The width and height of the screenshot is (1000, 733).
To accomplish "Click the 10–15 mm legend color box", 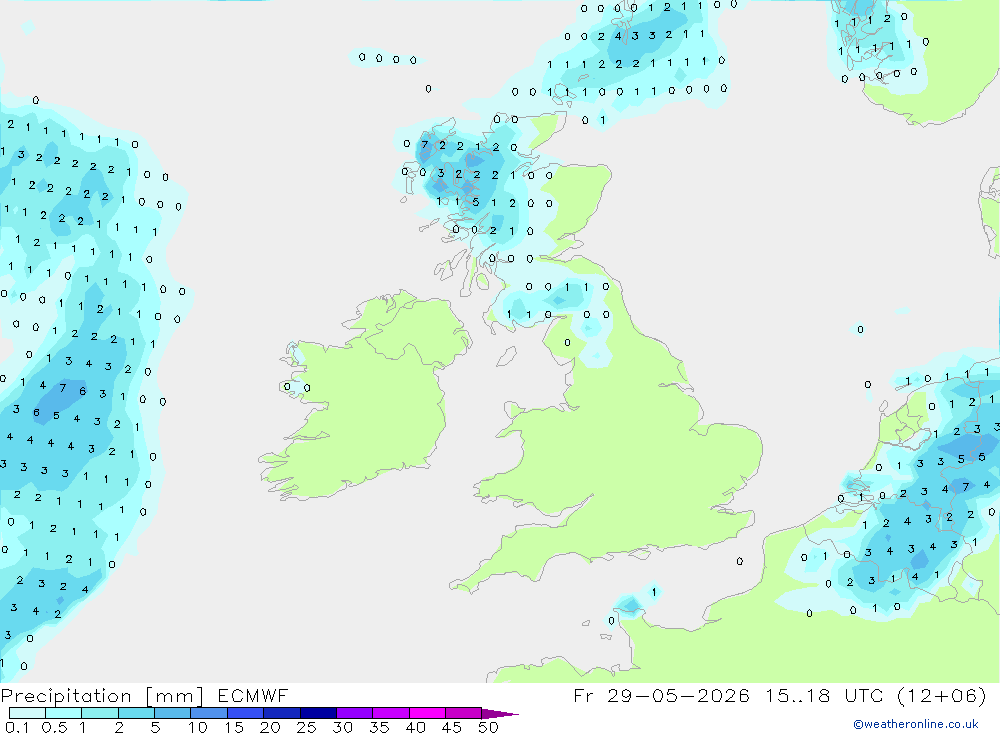I will pyautogui.click(x=209, y=713).
